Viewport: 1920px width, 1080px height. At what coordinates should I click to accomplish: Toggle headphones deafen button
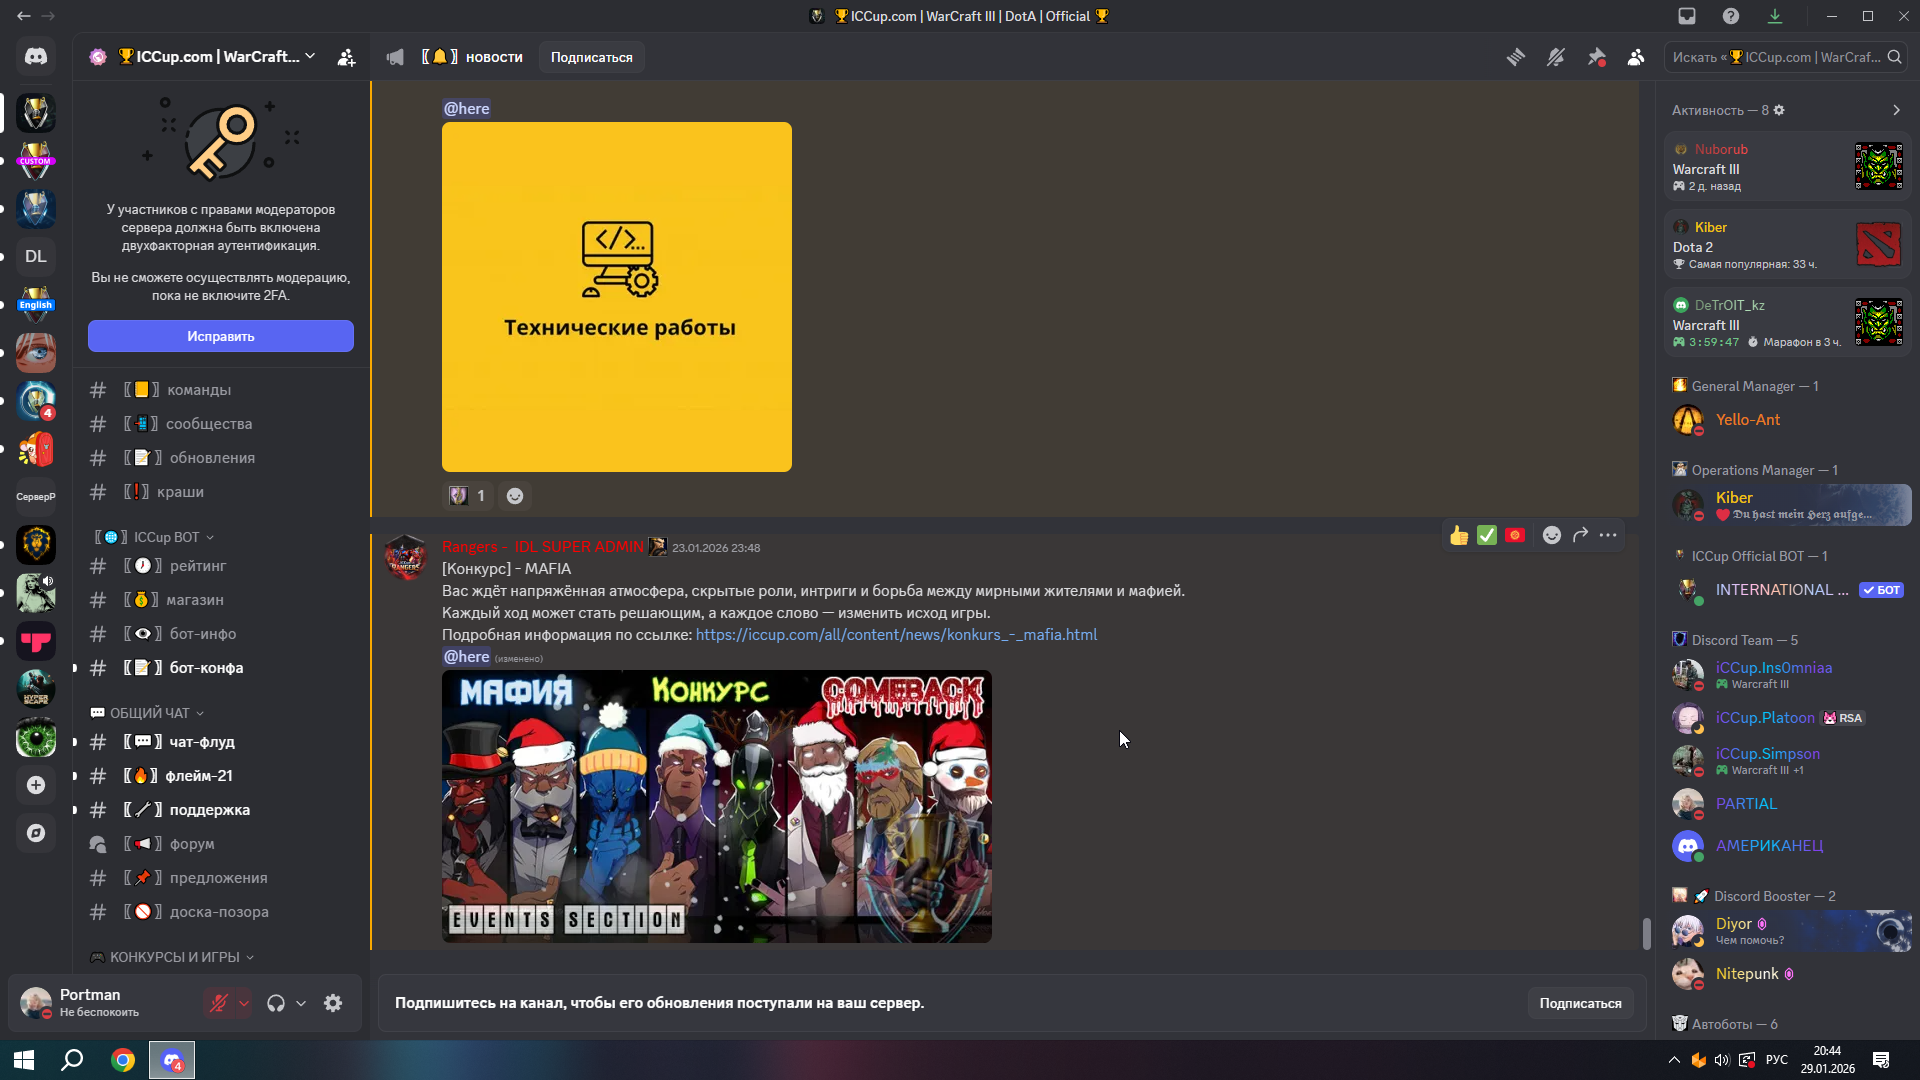coord(276,1003)
